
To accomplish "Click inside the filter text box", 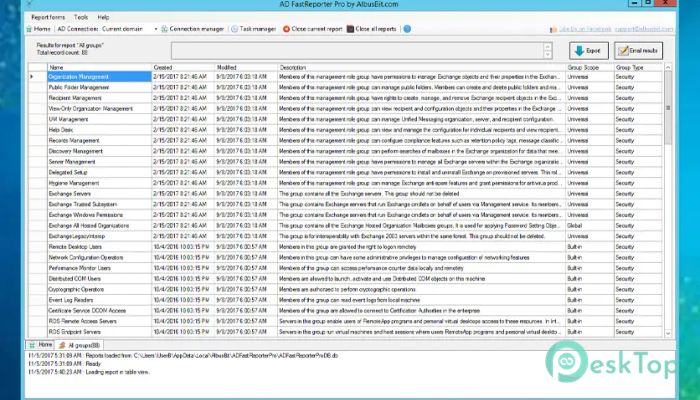I will 357,50.
